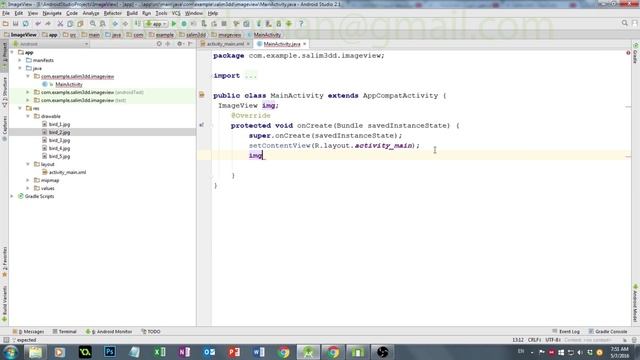Select activity_main.xml in layout folder
Screen dimensions: 640x360
coord(67,172)
